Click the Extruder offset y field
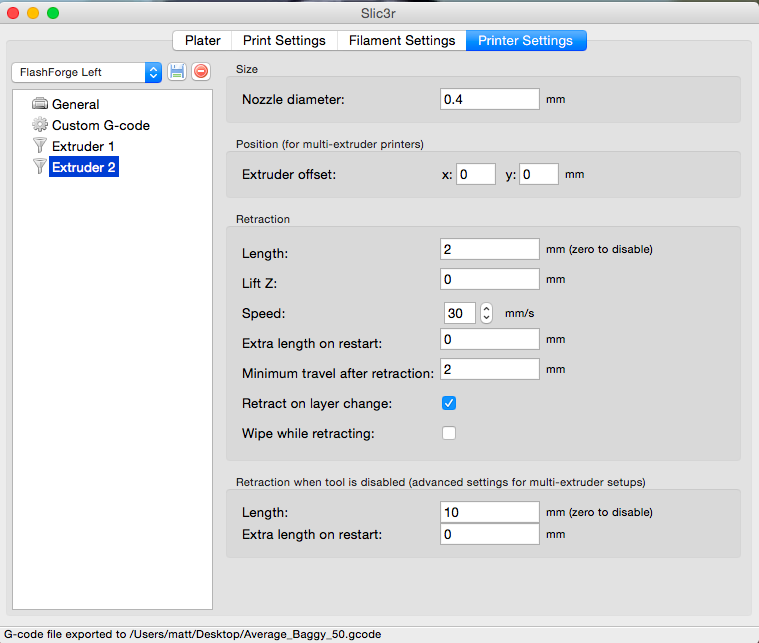The width and height of the screenshot is (759, 643). (x=538, y=174)
